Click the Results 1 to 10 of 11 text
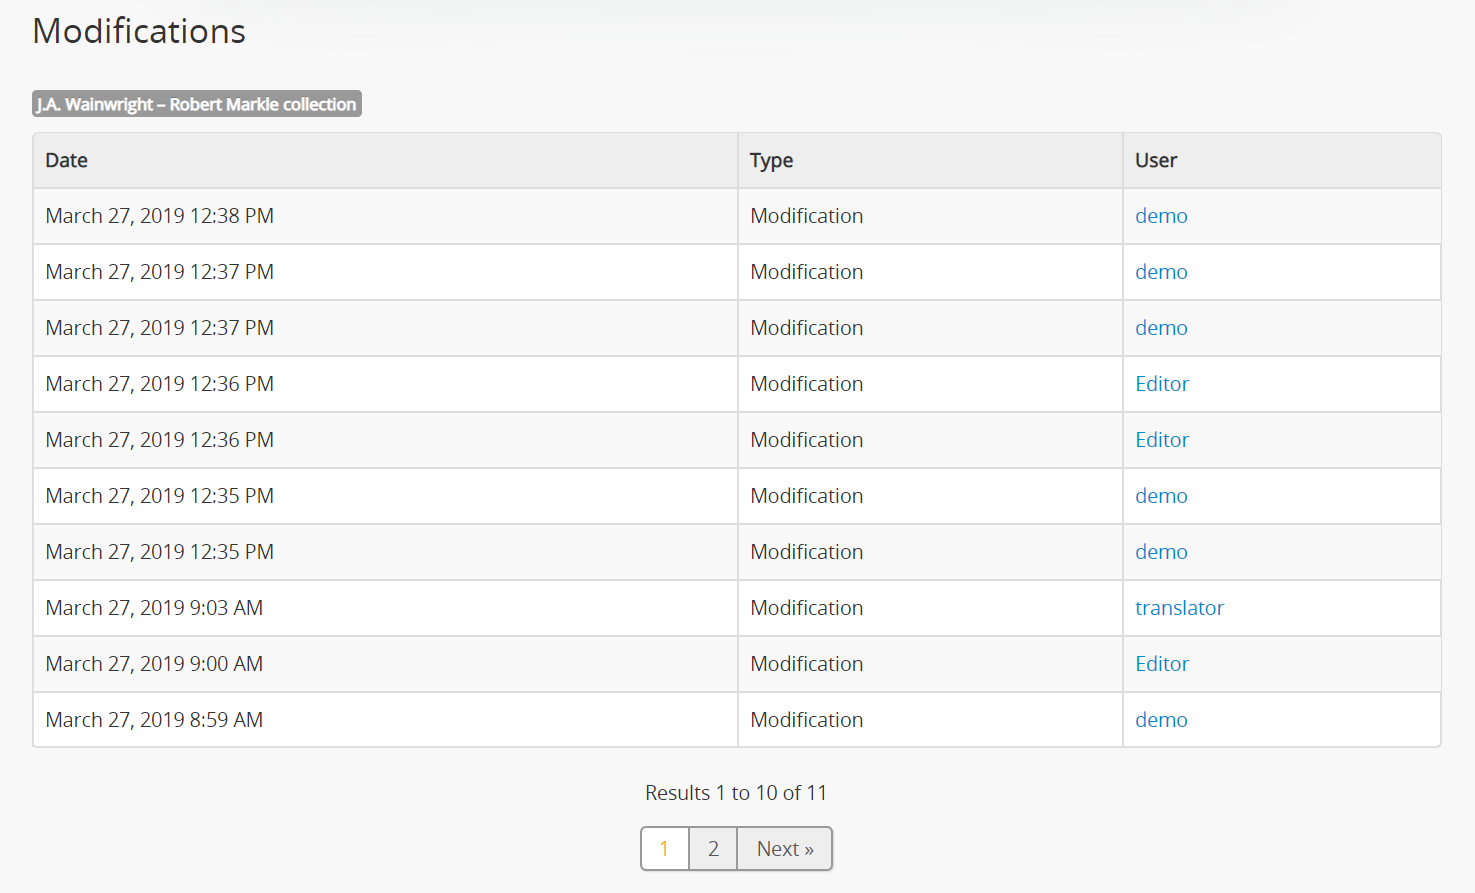 (736, 793)
